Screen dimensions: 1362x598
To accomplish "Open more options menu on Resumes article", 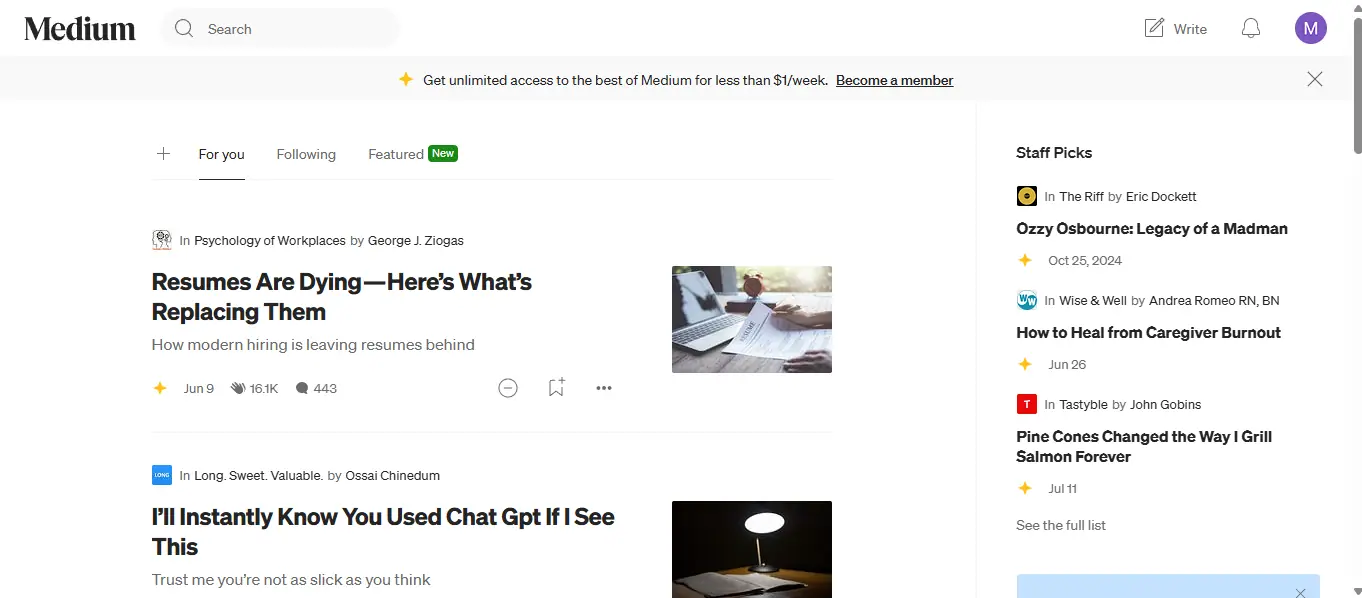I will tap(604, 388).
